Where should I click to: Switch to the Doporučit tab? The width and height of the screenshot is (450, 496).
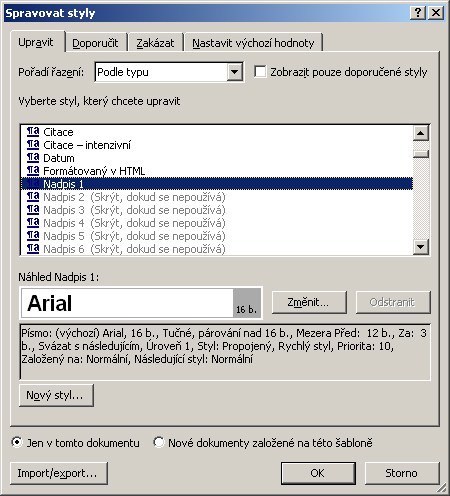click(x=95, y=43)
